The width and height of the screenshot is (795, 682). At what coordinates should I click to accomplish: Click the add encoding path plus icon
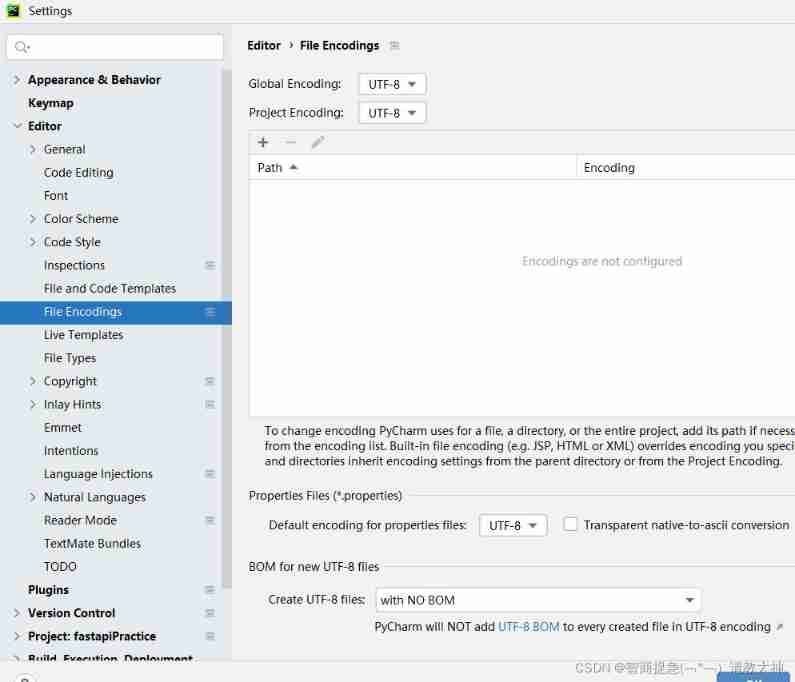(263, 142)
